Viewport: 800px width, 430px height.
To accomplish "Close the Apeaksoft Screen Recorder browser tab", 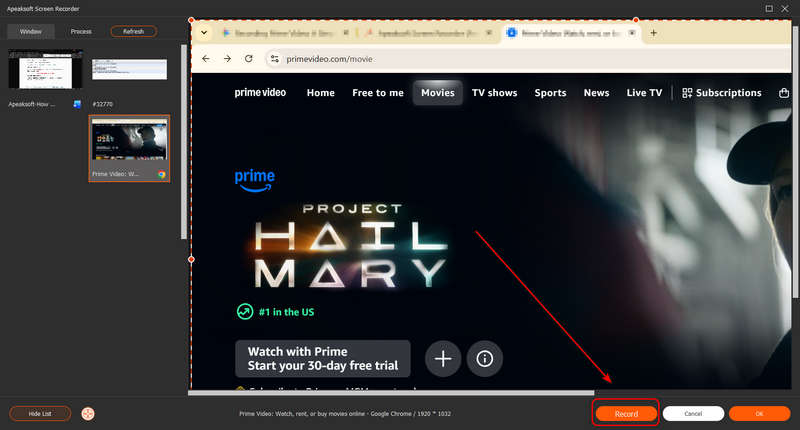I will (x=489, y=33).
